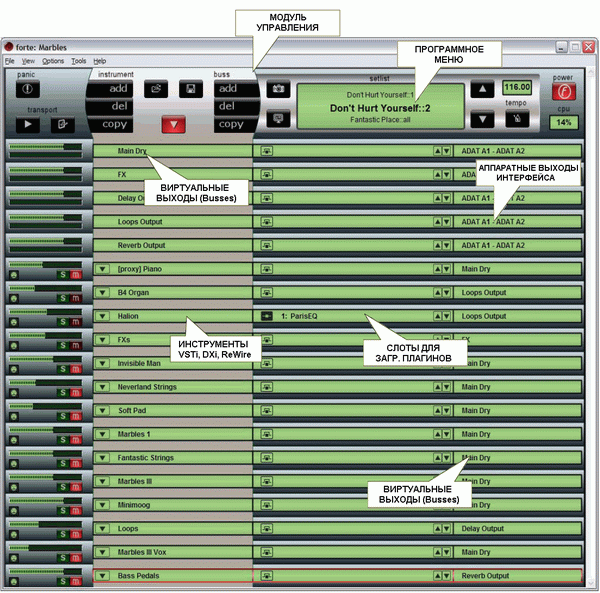Expand the [proxy] Piano dropdown arrow
Image resolution: width=600 pixels, height=593 pixels.
(102, 269)
